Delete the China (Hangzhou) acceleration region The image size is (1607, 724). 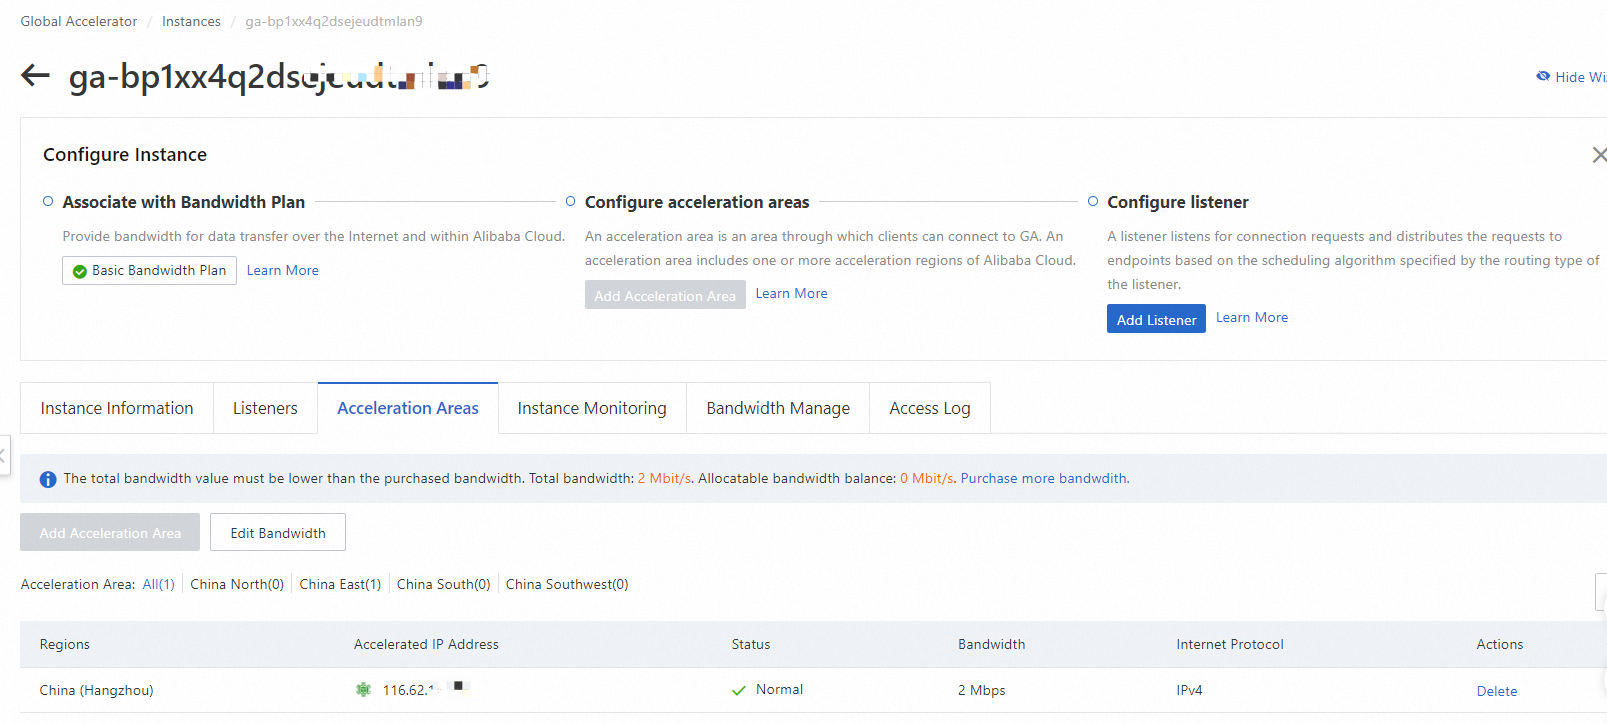tap(1496, 691)
